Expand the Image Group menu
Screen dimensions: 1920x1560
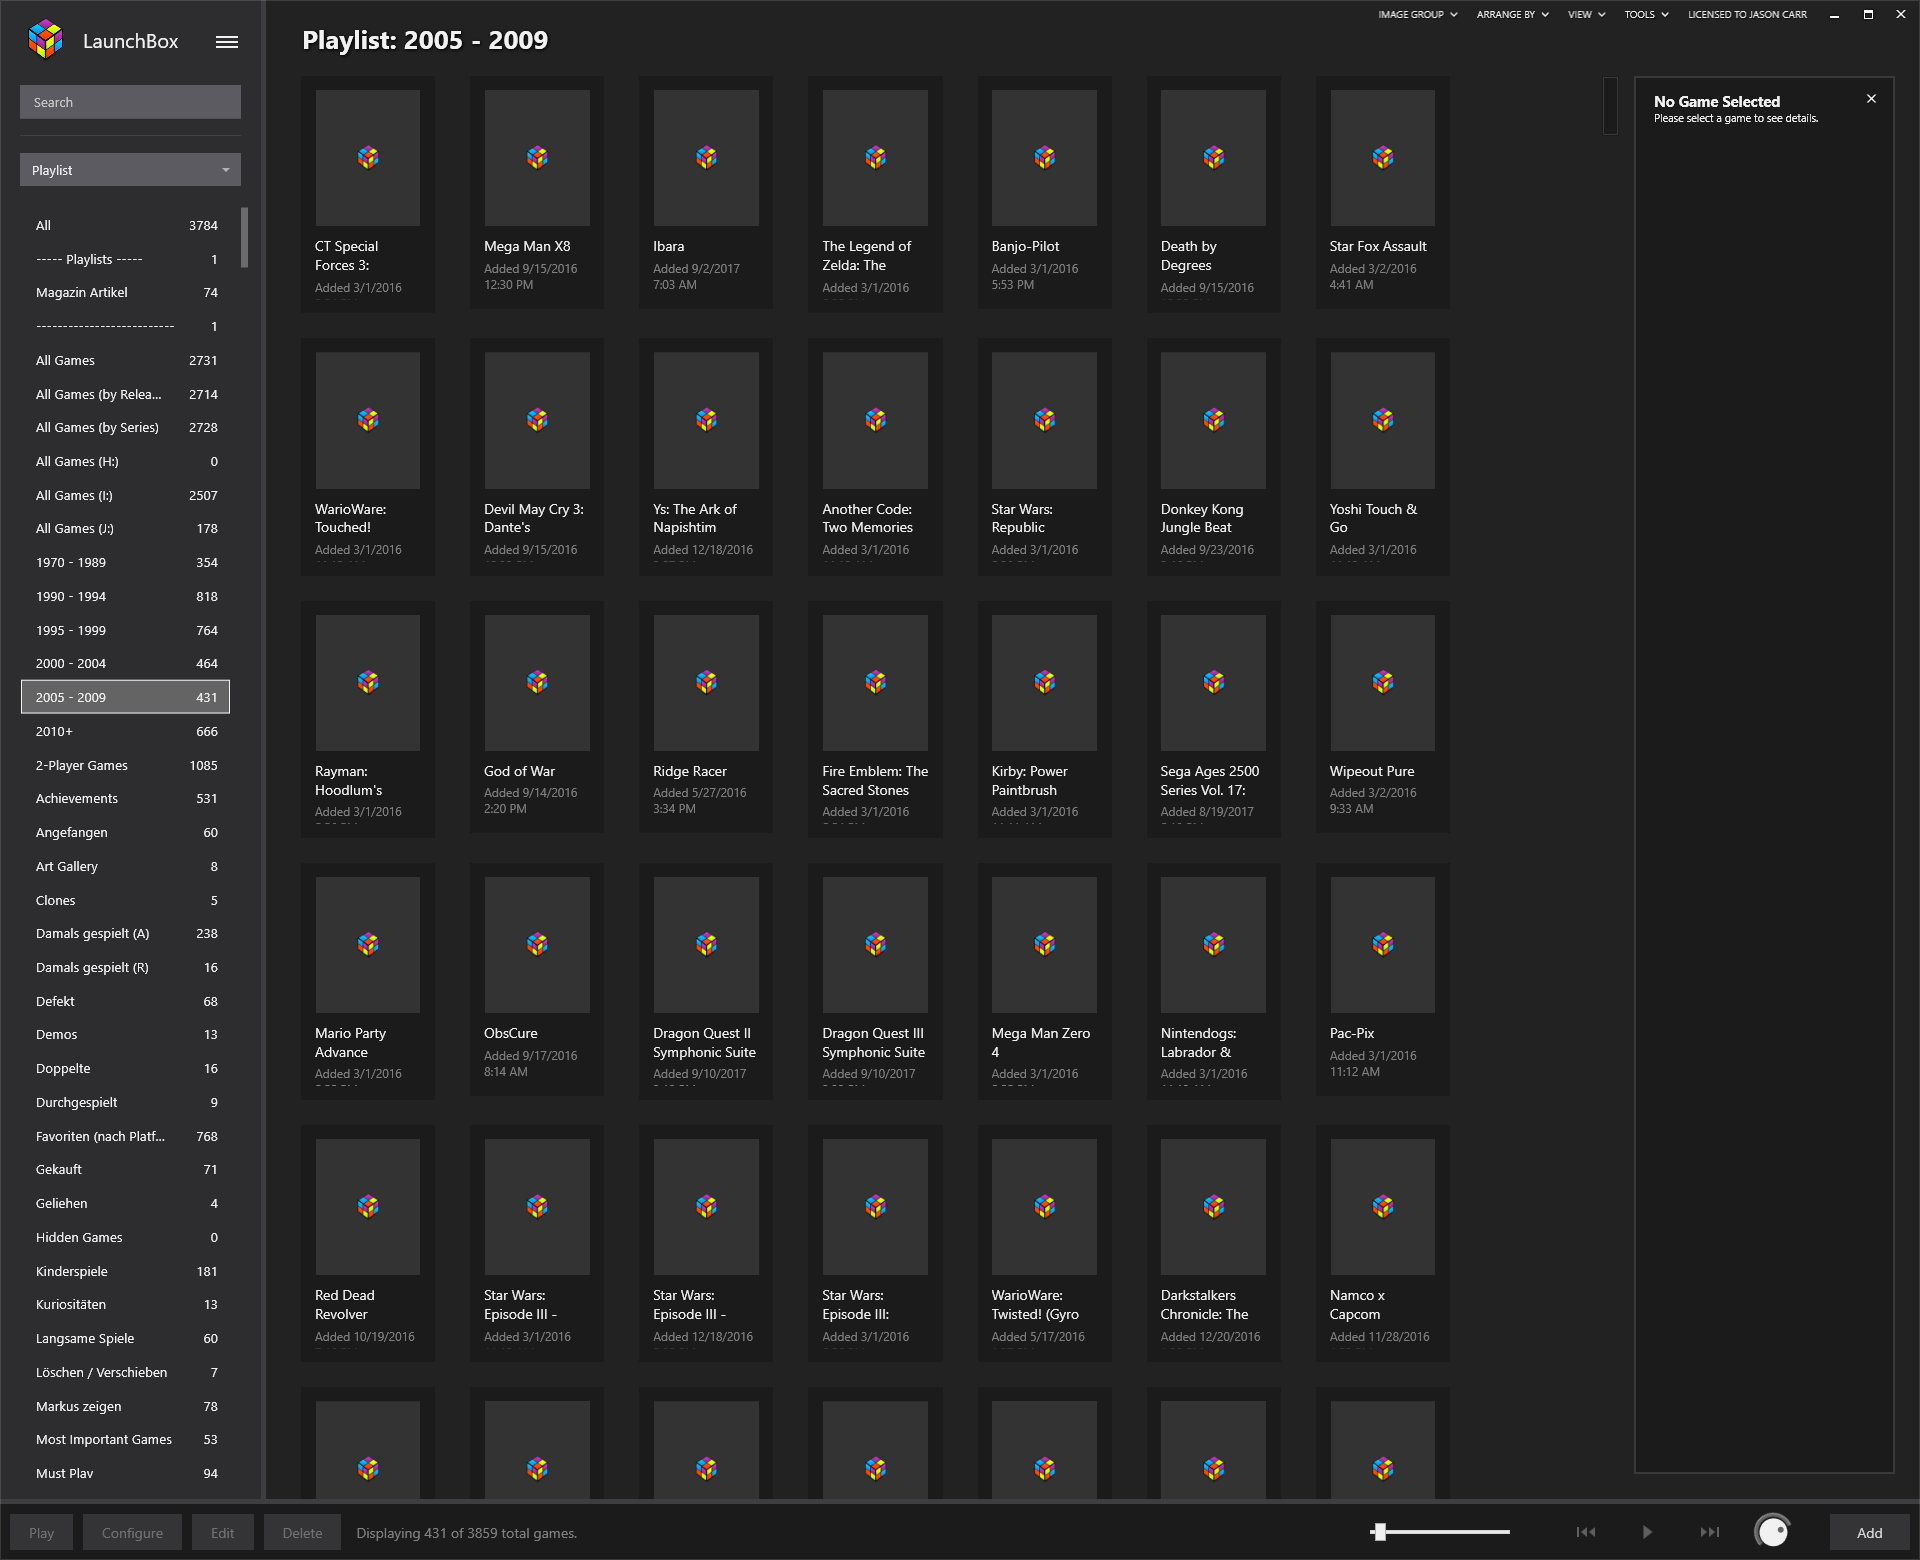(1417, 15)
